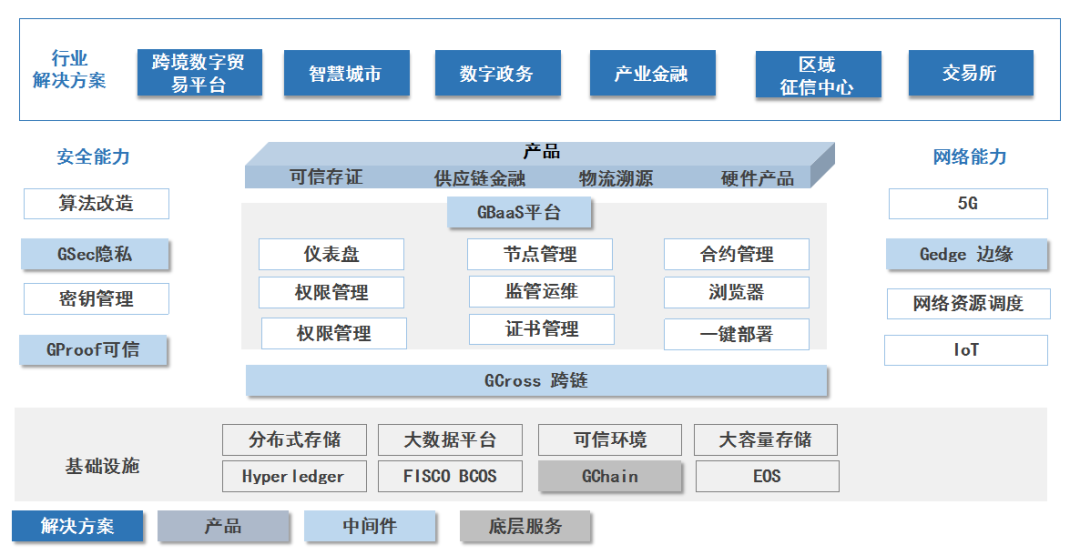Select the 智慧城市 box
Screen dimensions: 1080x555
(x=346, y=74)
